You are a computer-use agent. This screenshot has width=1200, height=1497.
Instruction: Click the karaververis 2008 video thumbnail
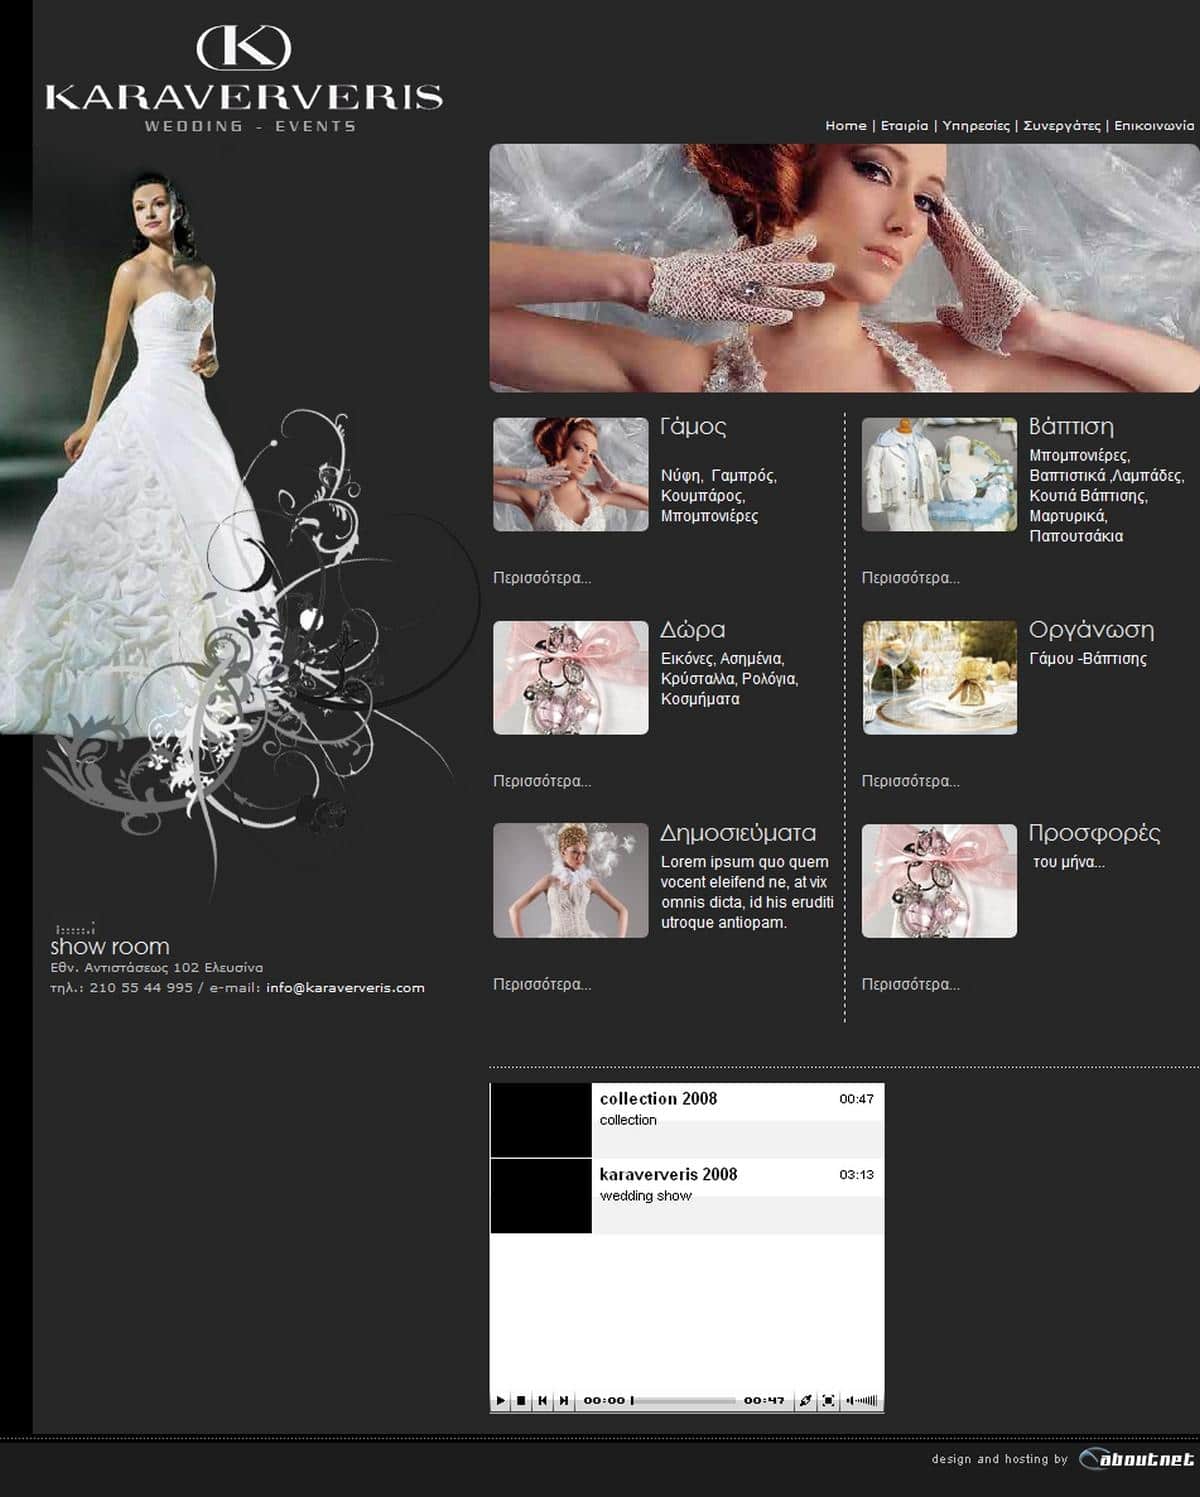[x=541, y=1196]
